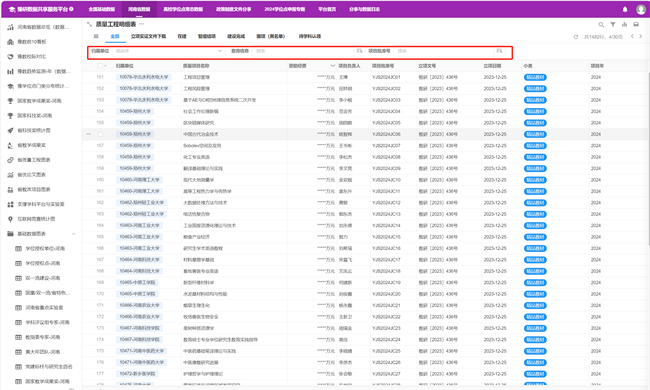650x390 pixels.
Task: Switch to the 撤项(黑名单) tab
Action: [271, 36]
